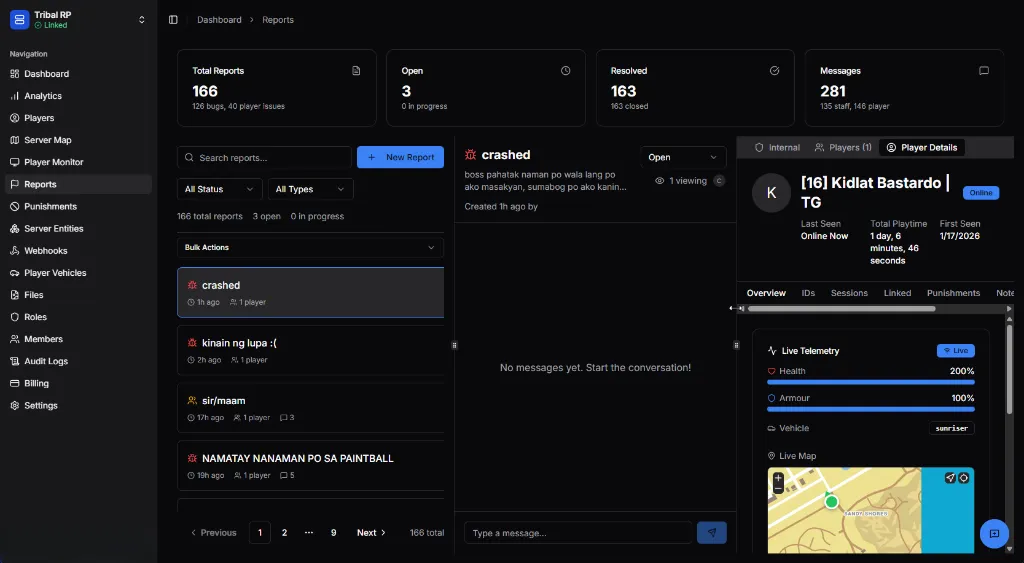The image size is (1024, 563).
Task: Expand the Bulk Actions dropdown
Action: point(310,248)
